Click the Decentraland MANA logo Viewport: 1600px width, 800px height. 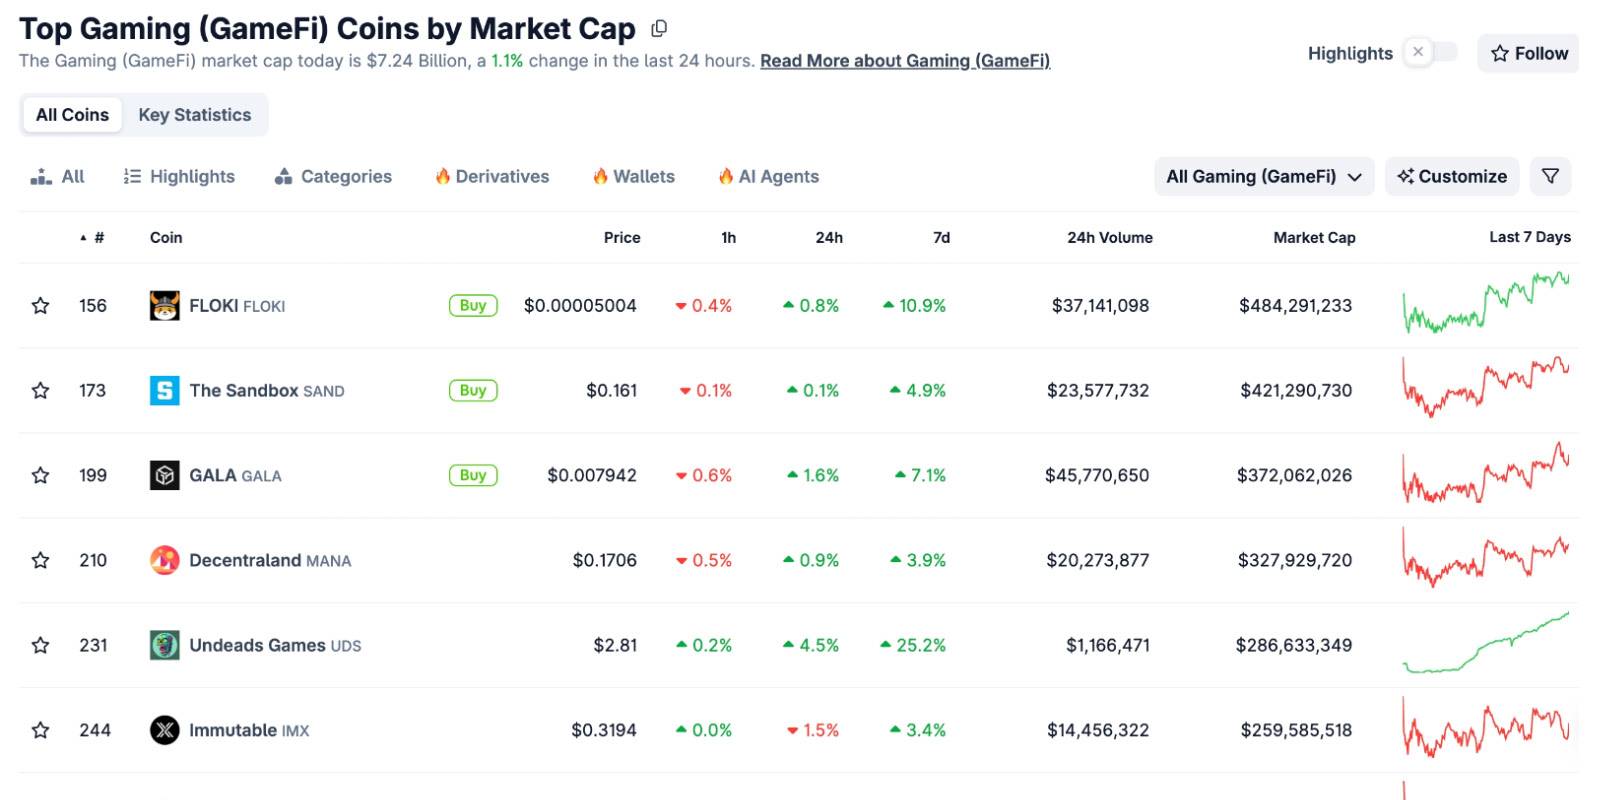point(164,561)
